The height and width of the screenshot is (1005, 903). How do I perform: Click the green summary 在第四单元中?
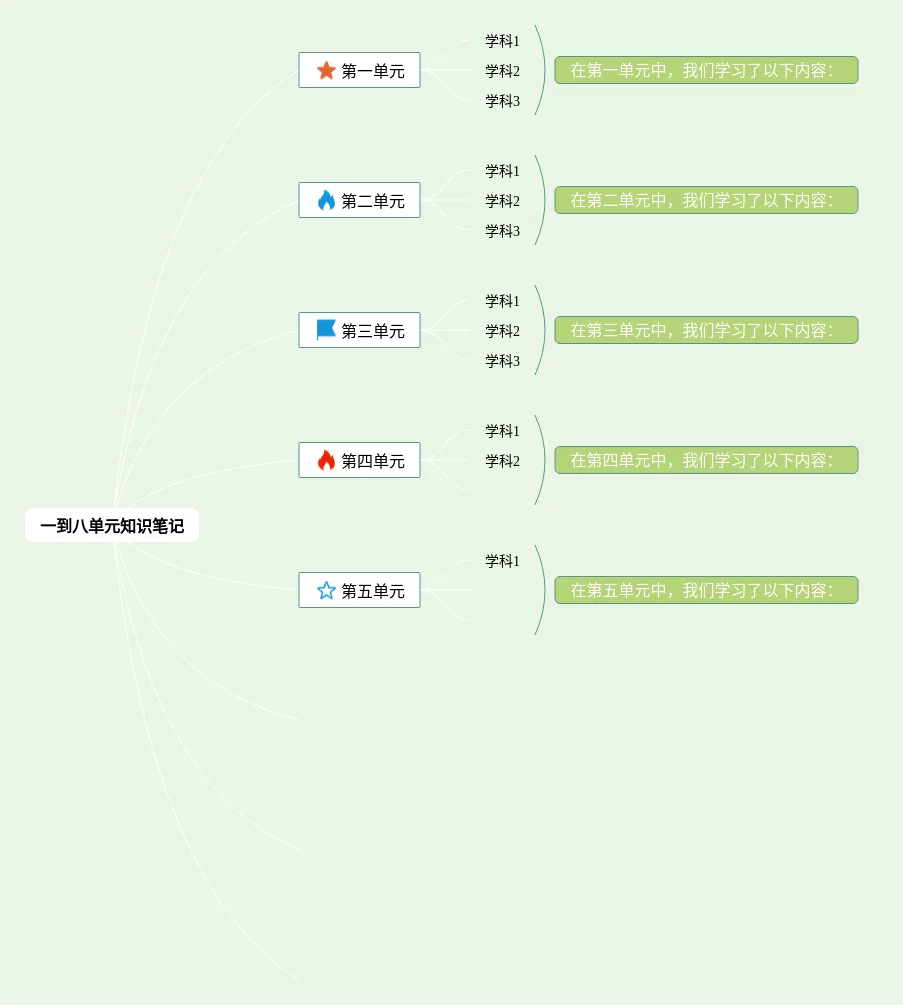[706, 460]
